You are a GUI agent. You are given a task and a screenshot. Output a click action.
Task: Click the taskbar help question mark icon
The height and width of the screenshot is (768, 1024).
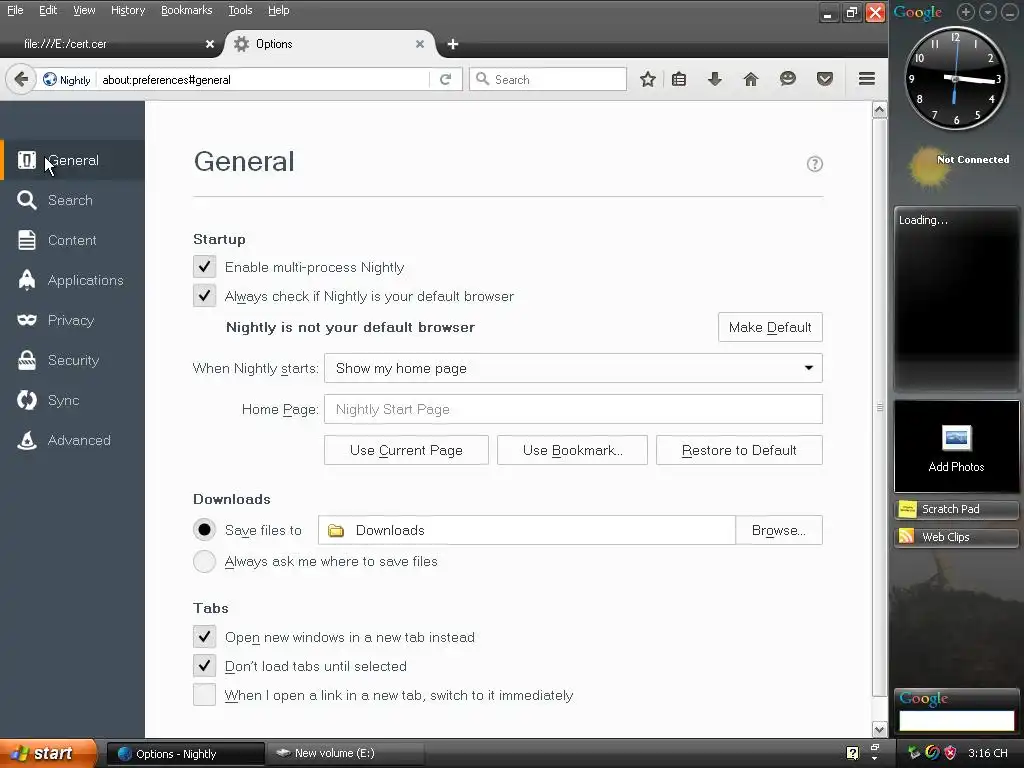click(852, 753)
